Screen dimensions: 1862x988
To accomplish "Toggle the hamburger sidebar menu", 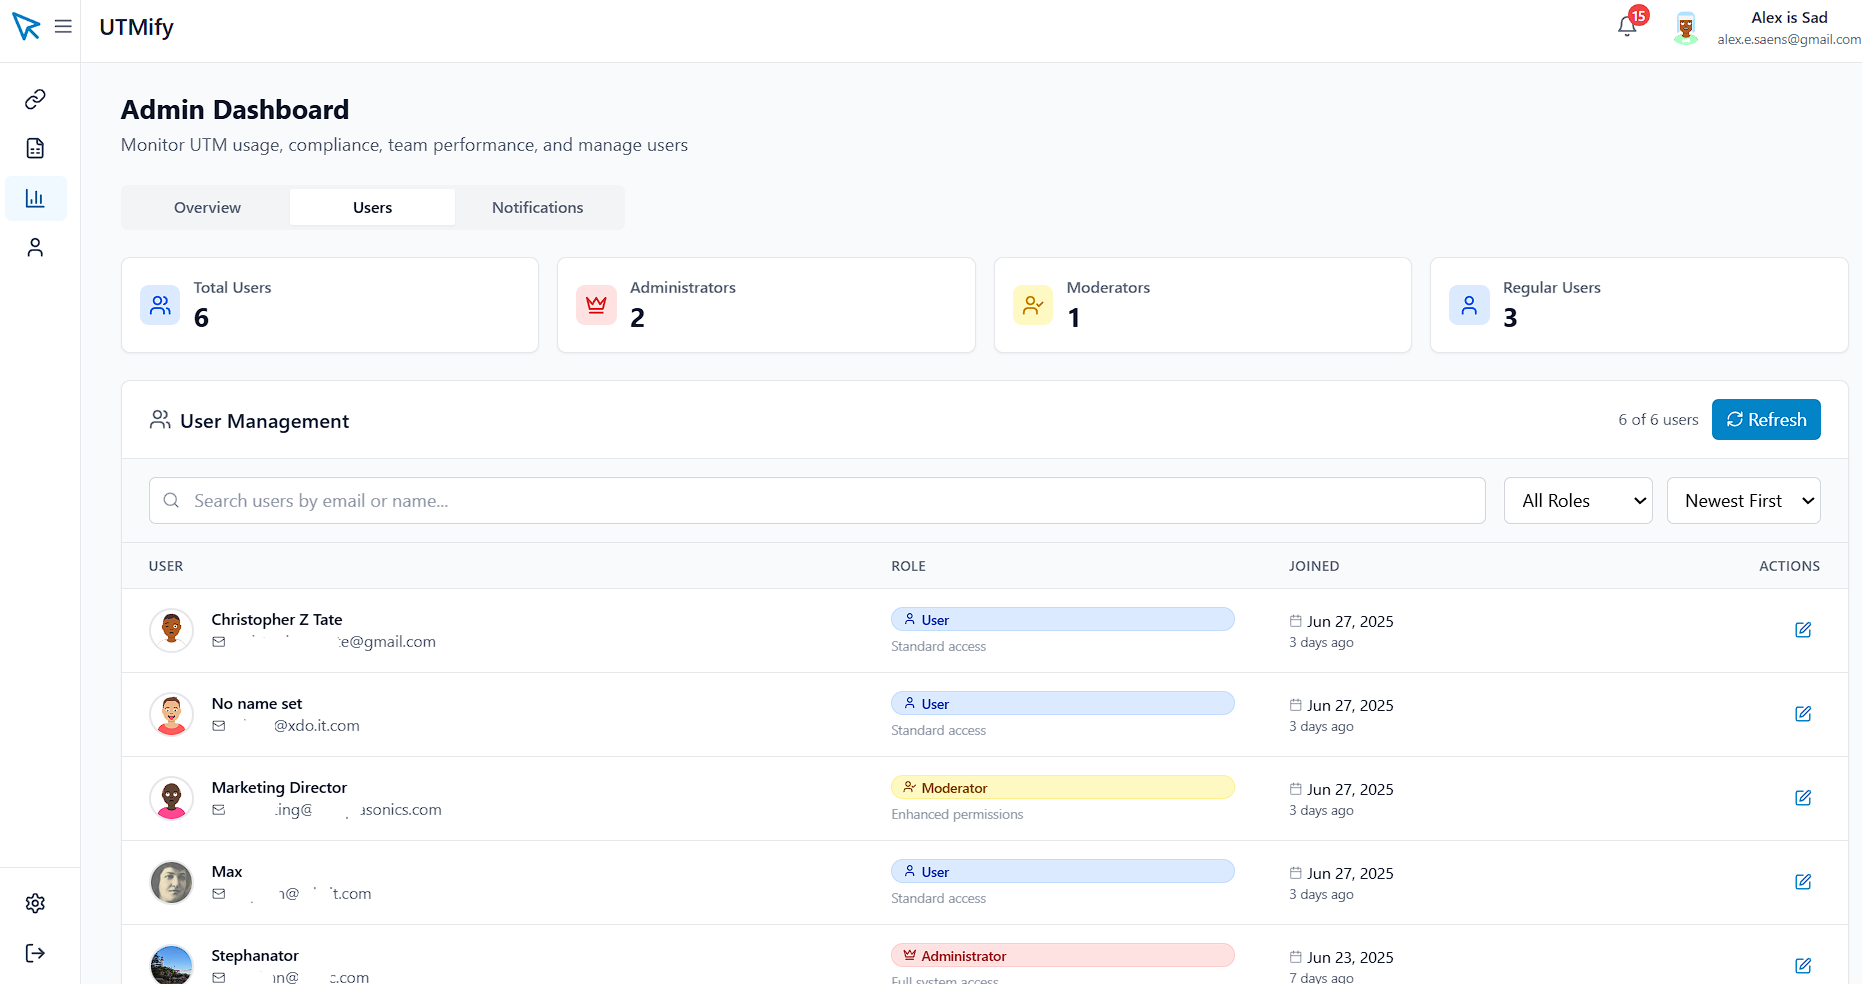I will [x=63, y=27].
